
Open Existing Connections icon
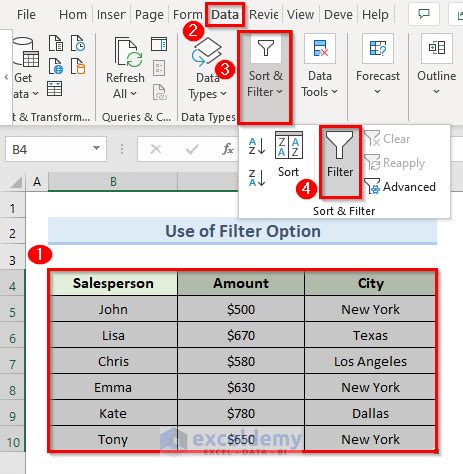pos(78,66)
